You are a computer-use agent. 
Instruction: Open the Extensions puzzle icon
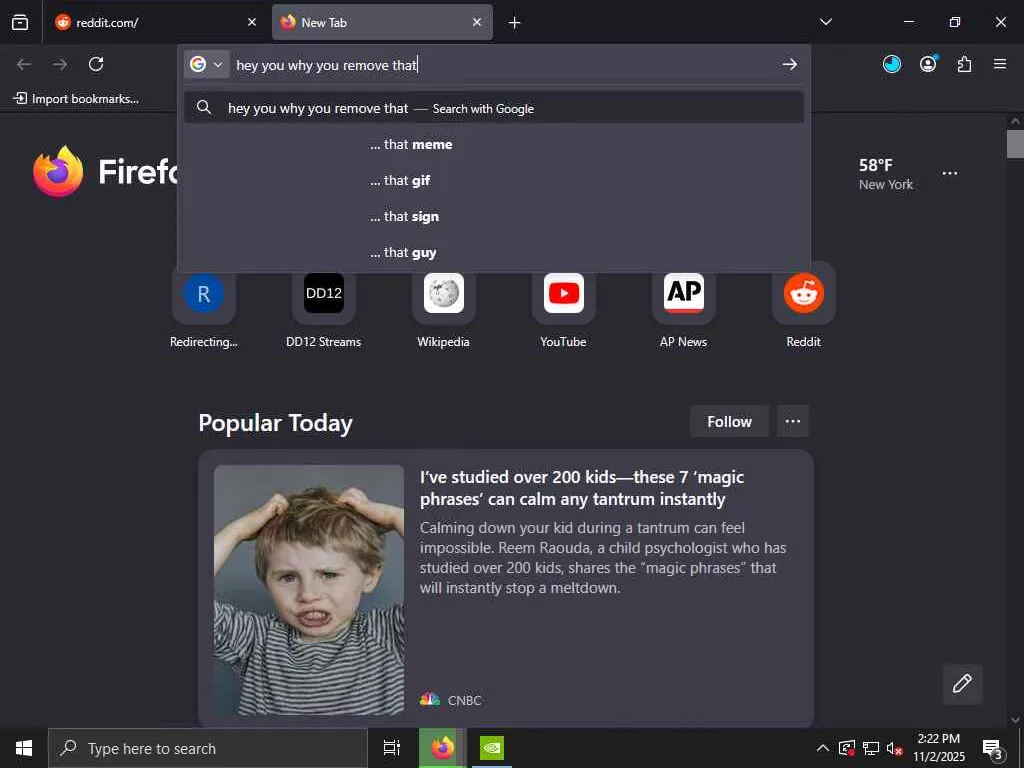[x=964, y=64]
